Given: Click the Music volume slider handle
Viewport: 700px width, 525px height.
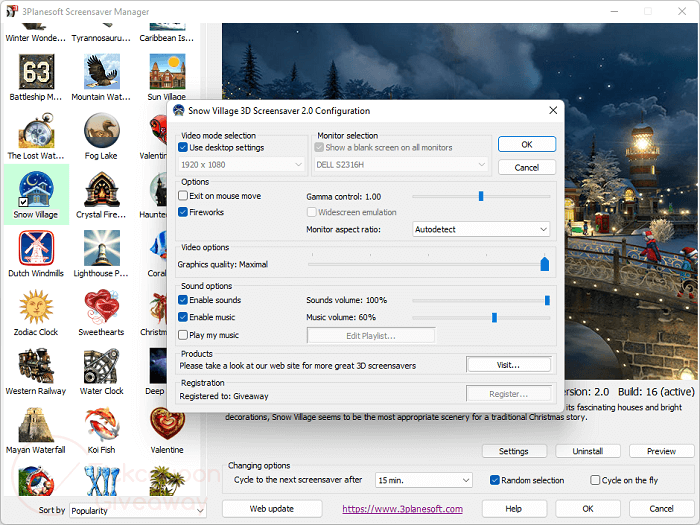Looking at the screenshot, I should point(494,317).
